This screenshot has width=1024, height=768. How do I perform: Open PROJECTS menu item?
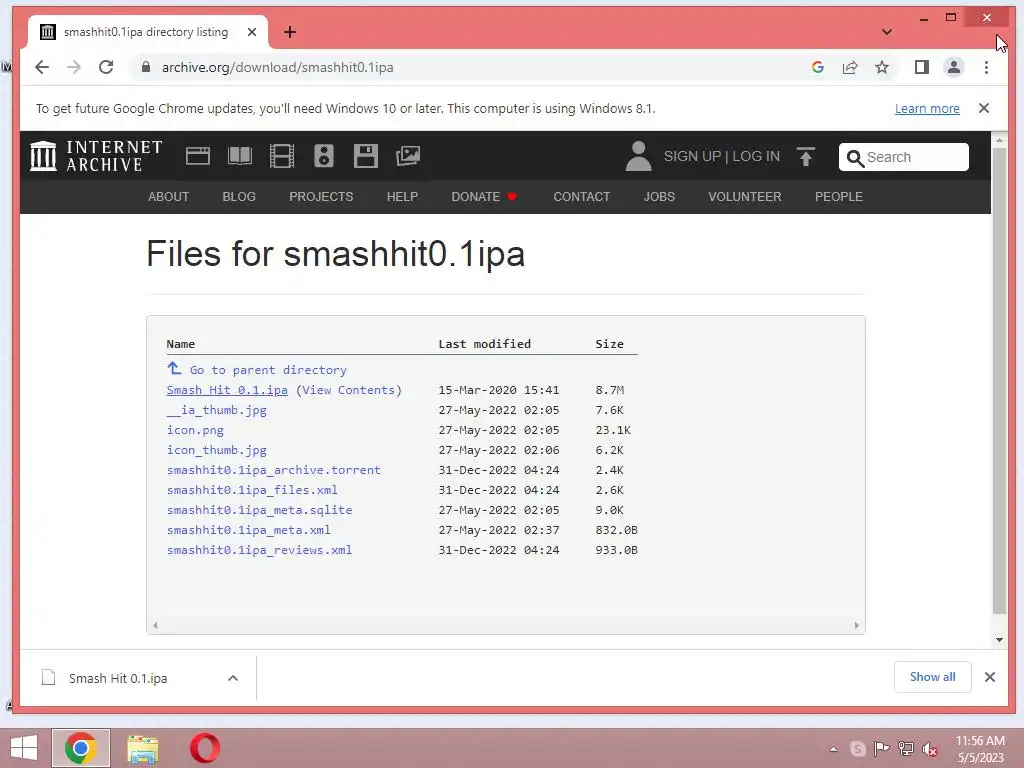point(321,197)
